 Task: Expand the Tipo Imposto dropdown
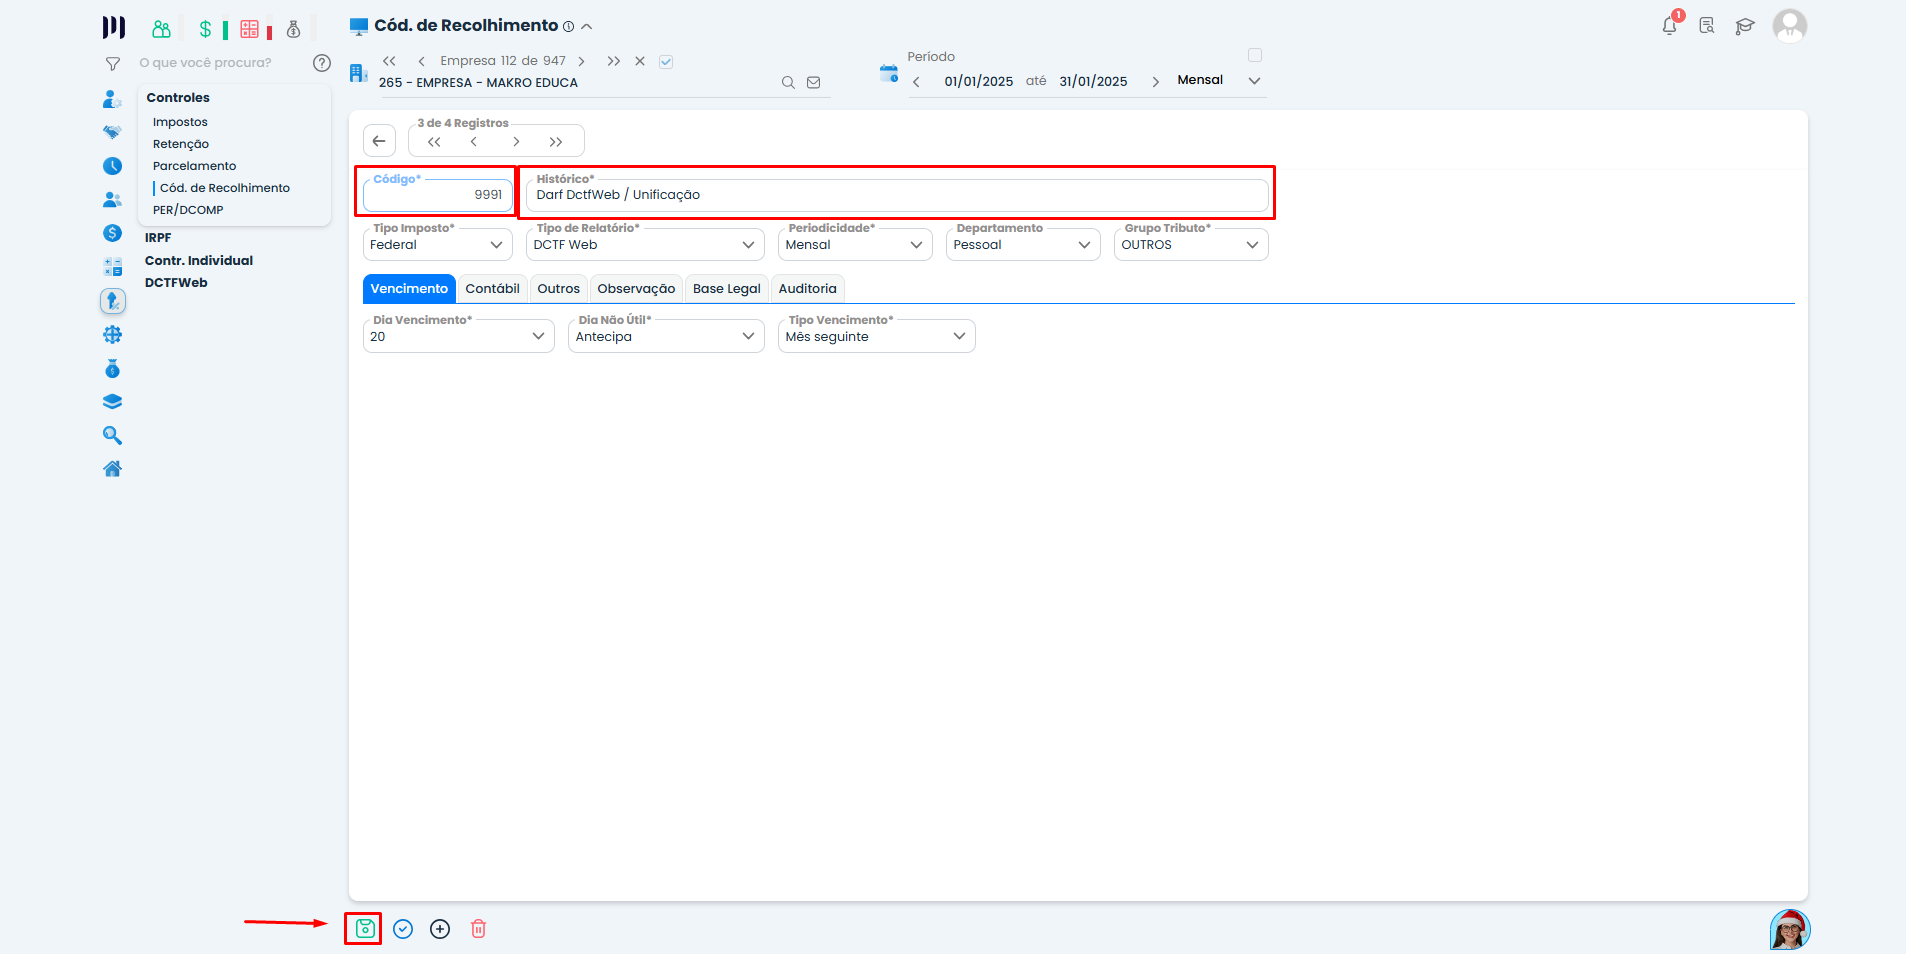click(496, 245)
